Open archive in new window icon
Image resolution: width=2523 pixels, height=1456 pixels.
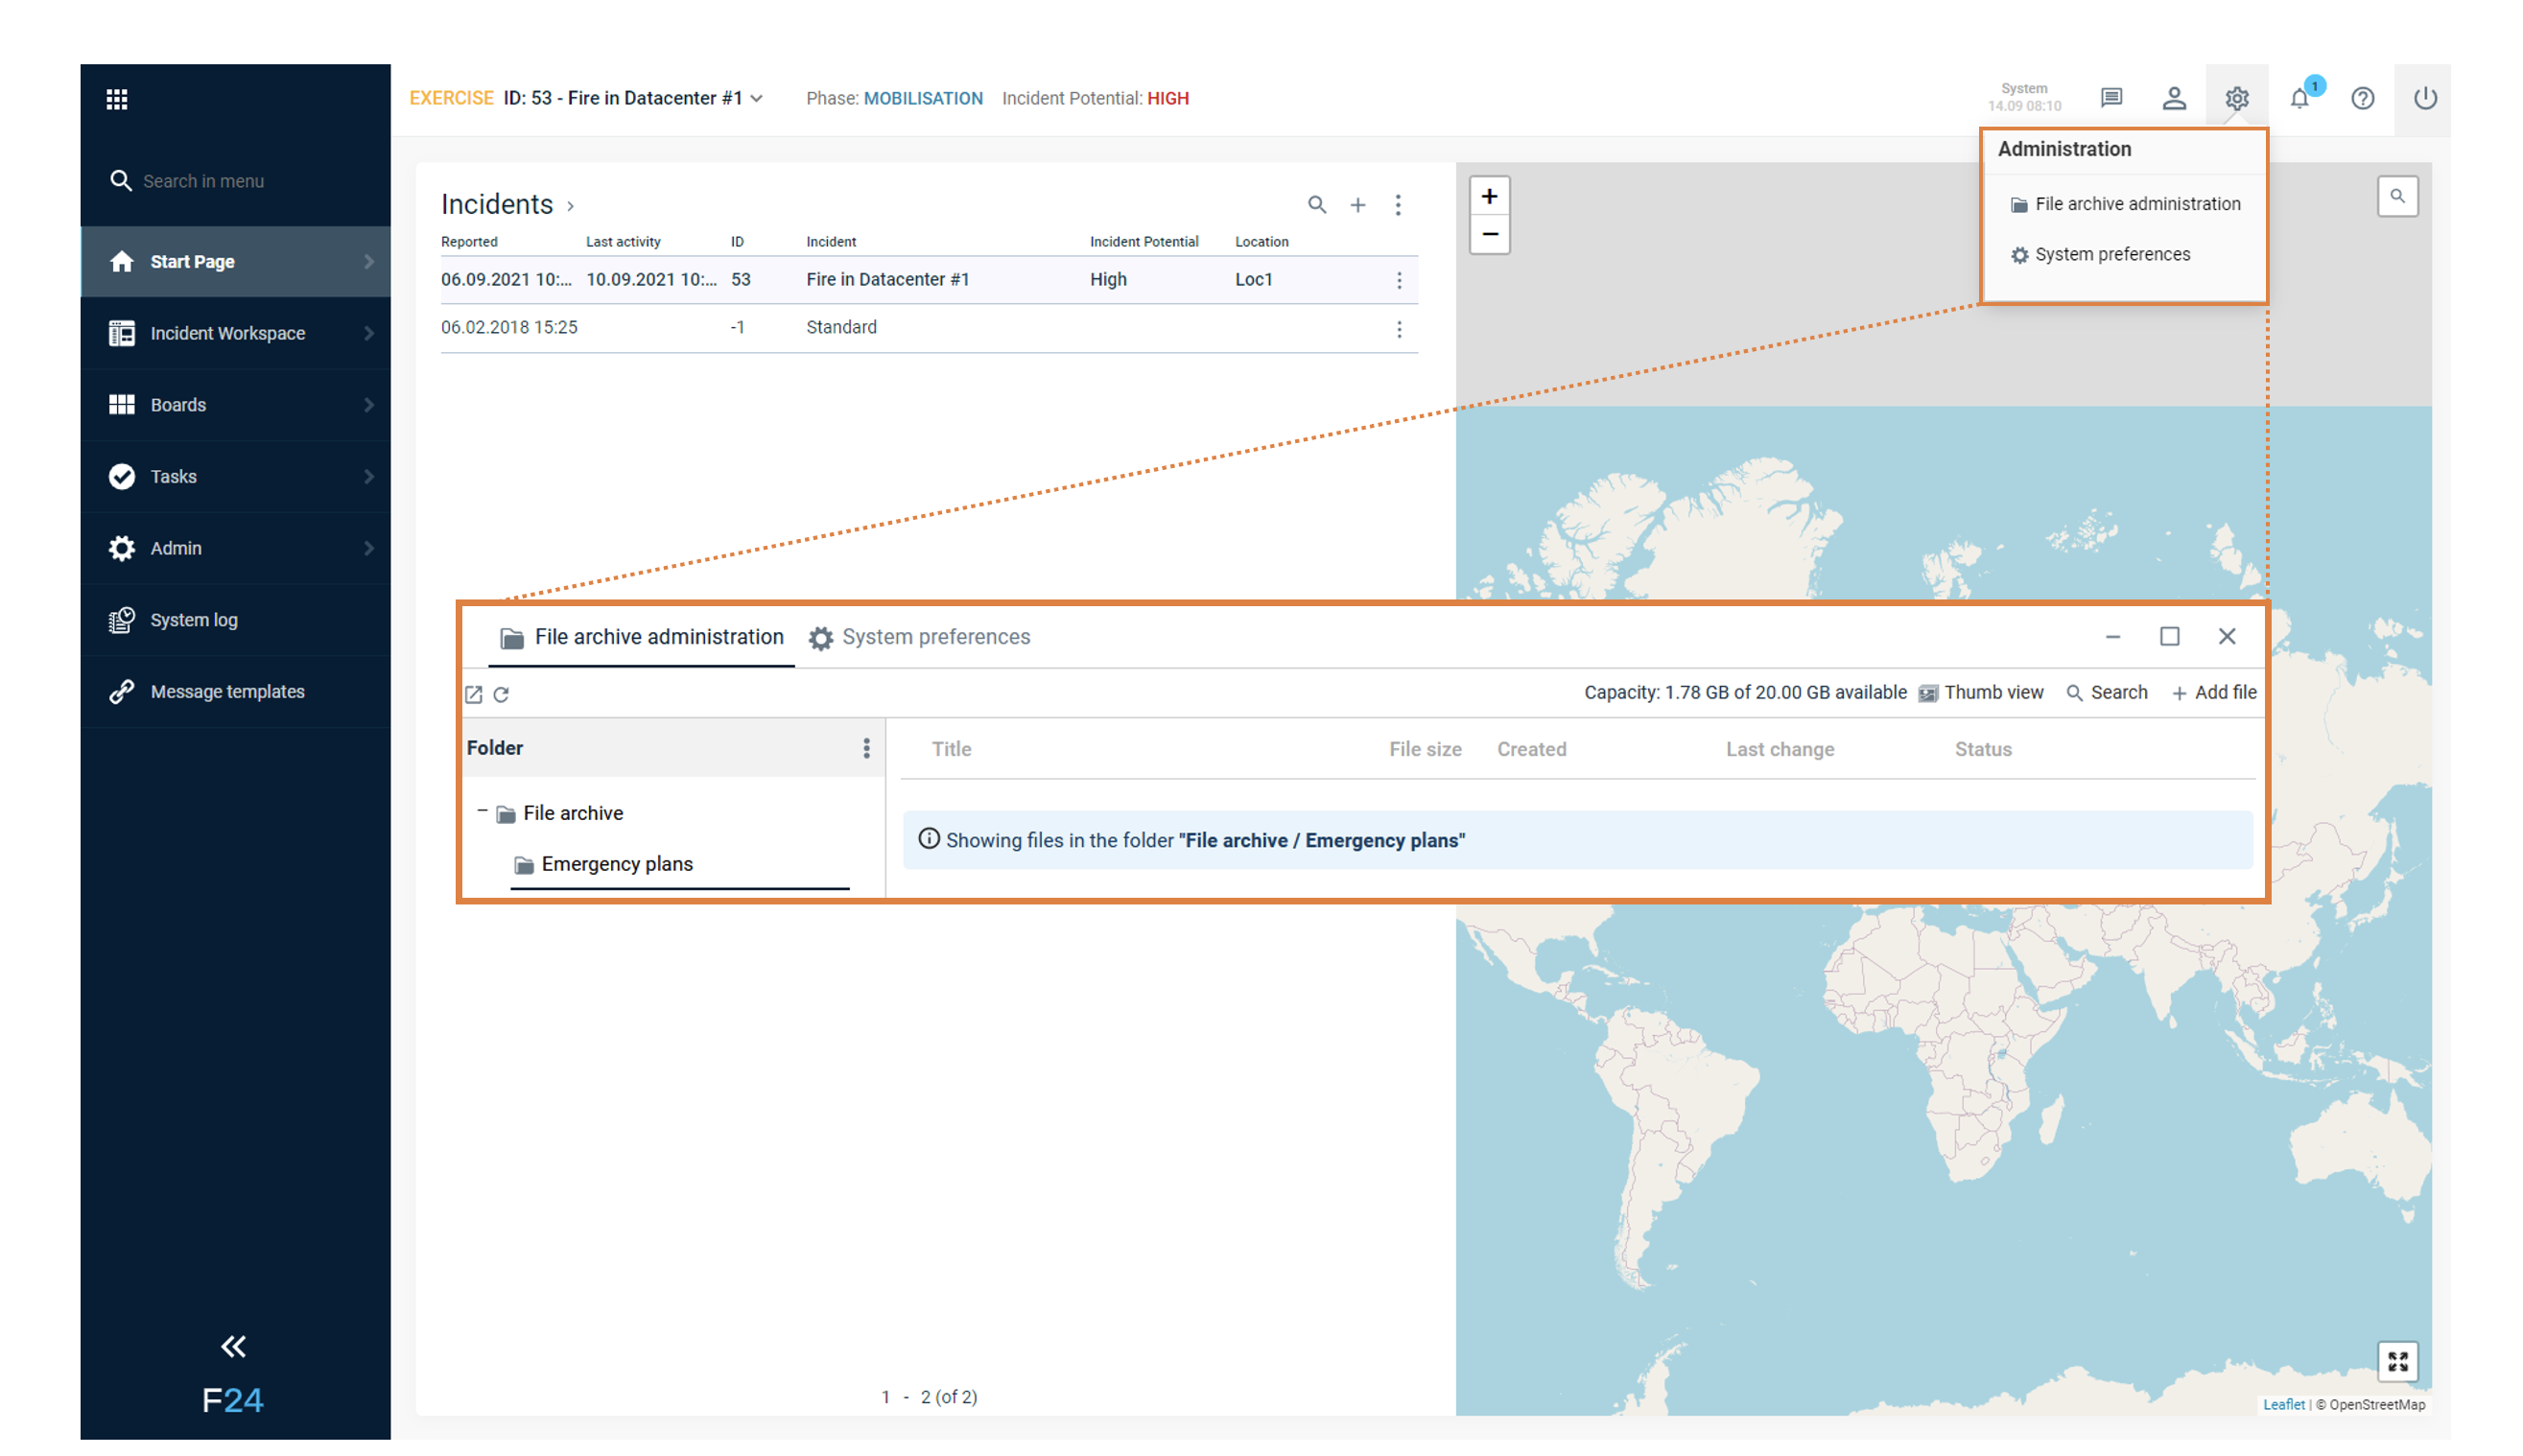[x=474, y=694]
